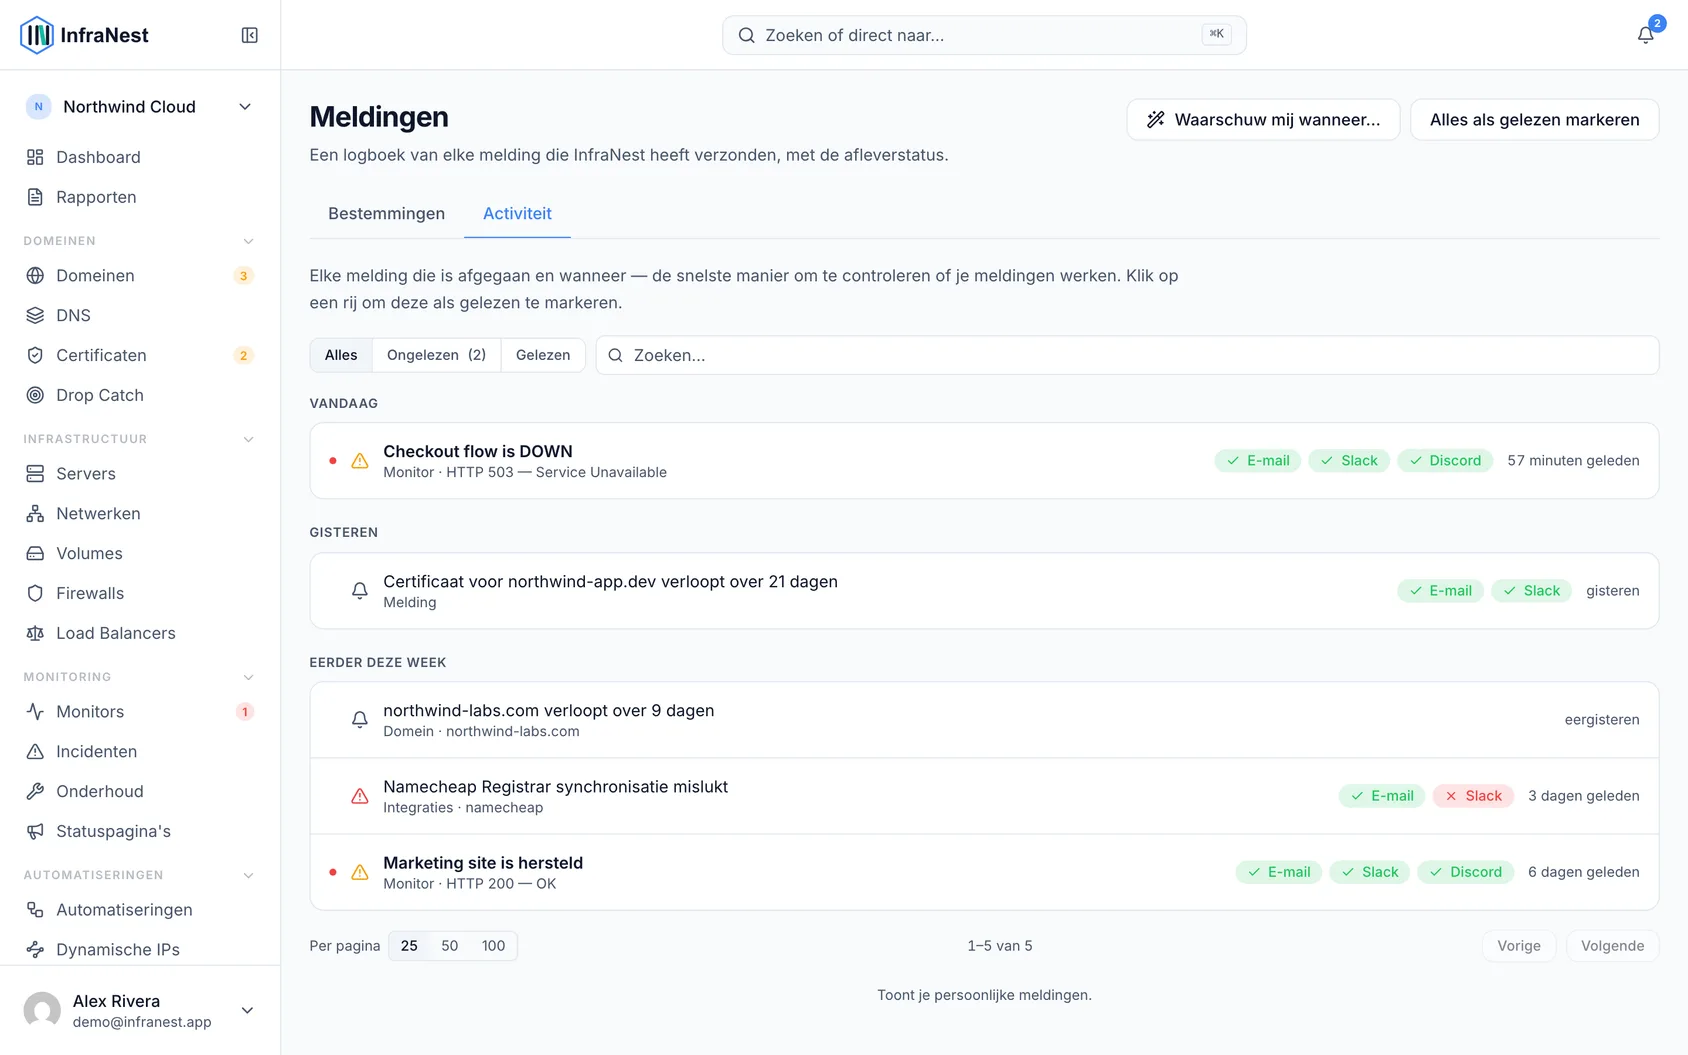Click the warning icon on Checkout flow row
Viewport: 1688px width, 1055px height.
(360, 461)
